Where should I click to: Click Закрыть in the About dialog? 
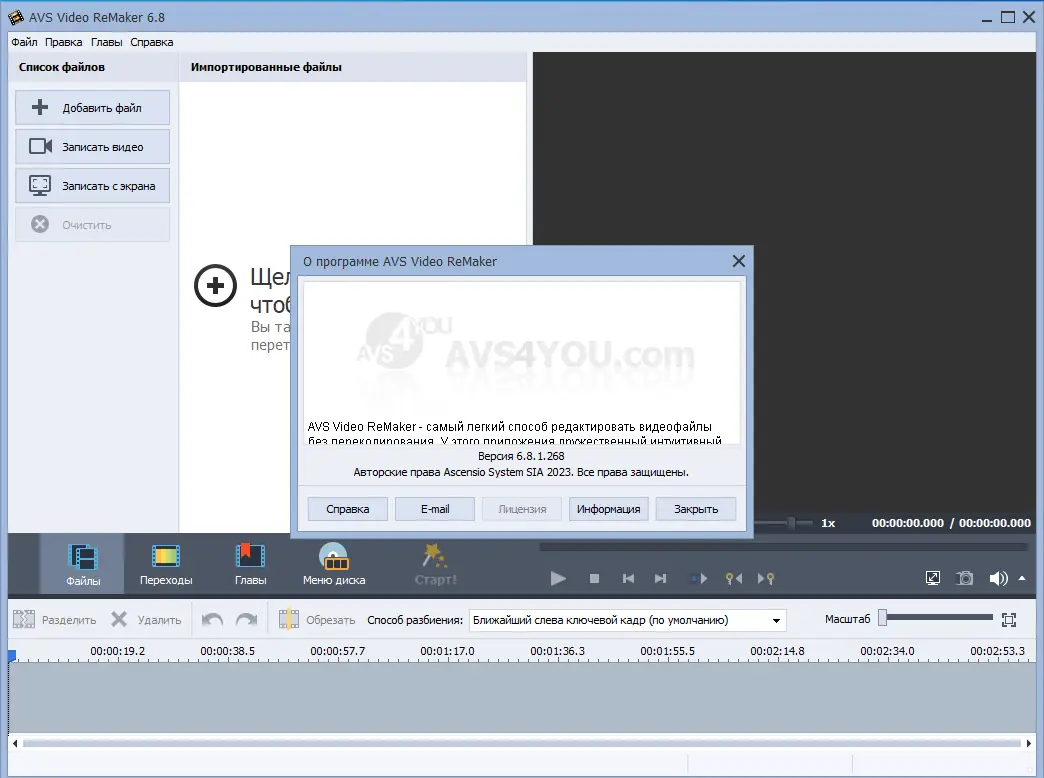(x=695, y=508)
